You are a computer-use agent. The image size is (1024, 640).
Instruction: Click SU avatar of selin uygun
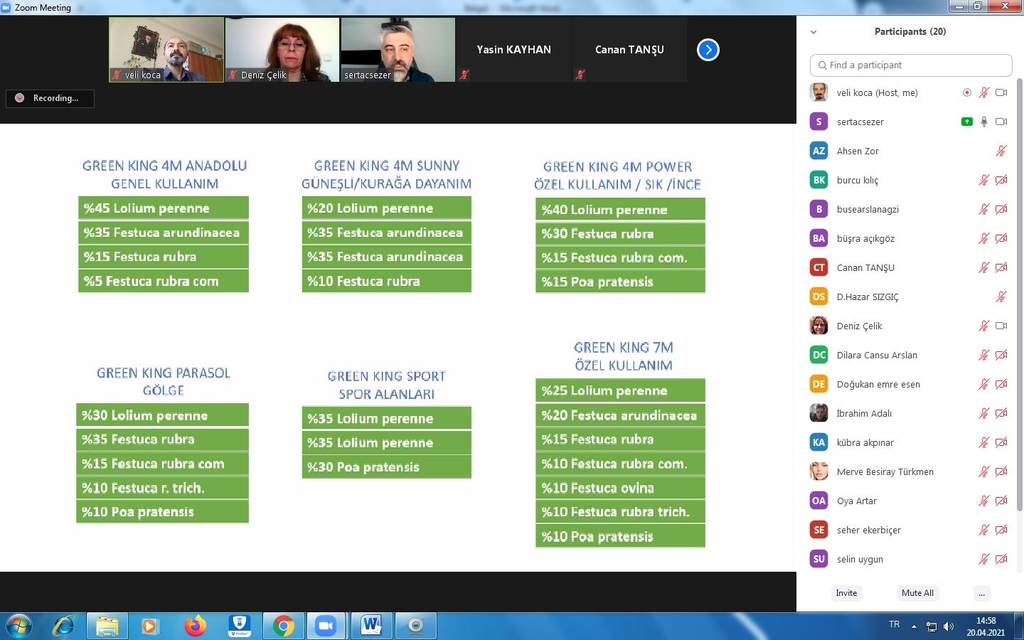click(819, 559)
